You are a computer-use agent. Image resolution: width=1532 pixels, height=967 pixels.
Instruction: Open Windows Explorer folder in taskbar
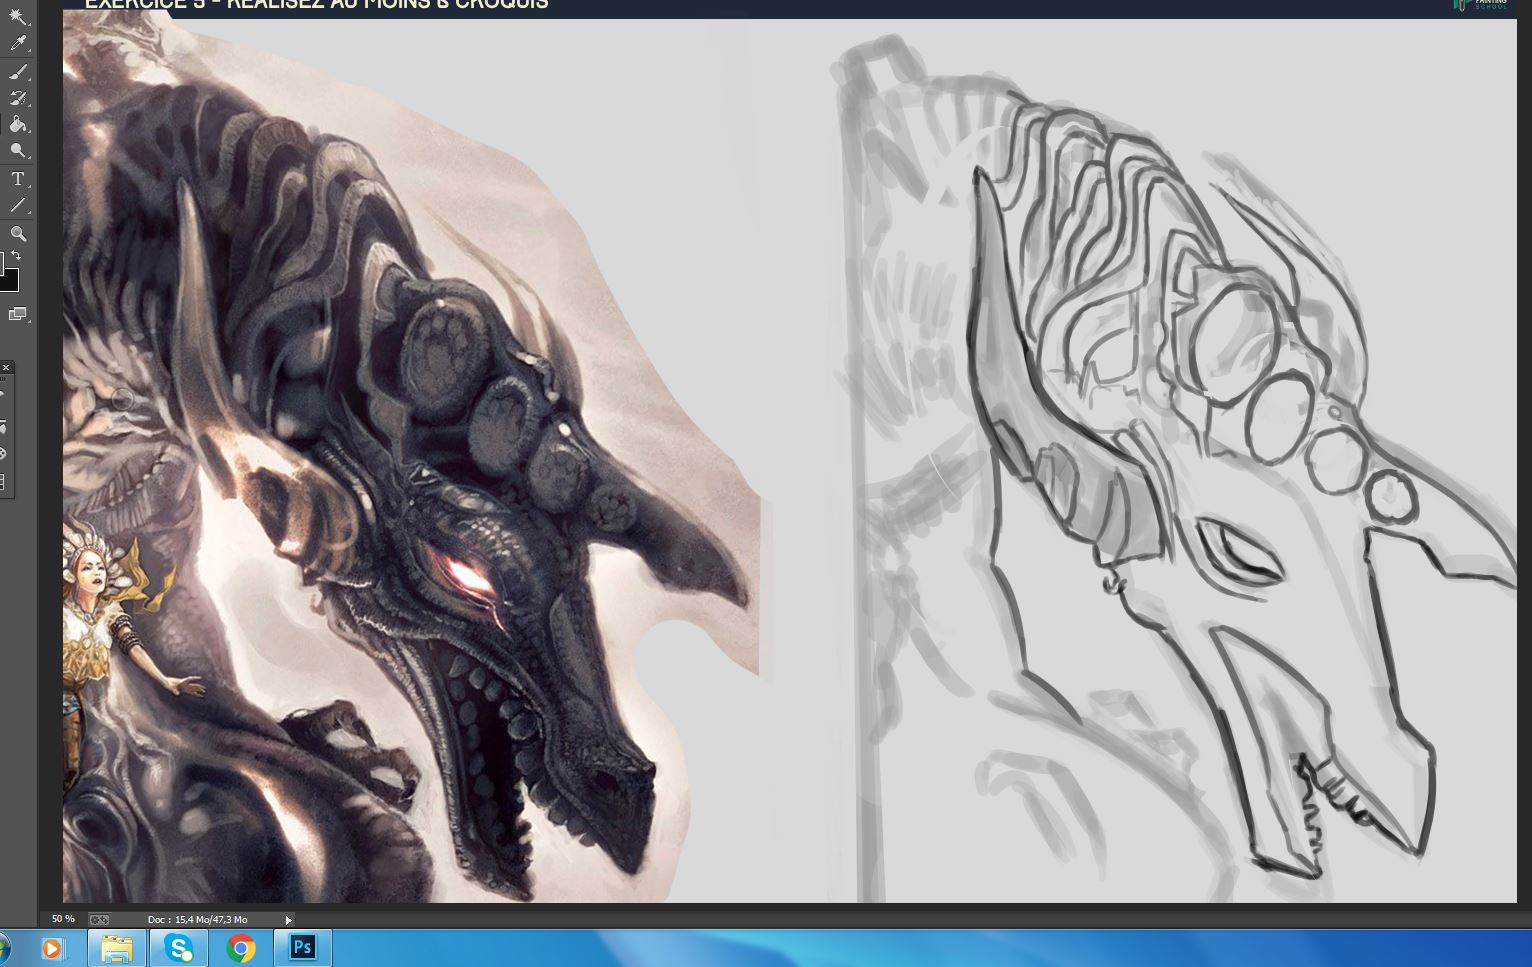pos(117,947)
